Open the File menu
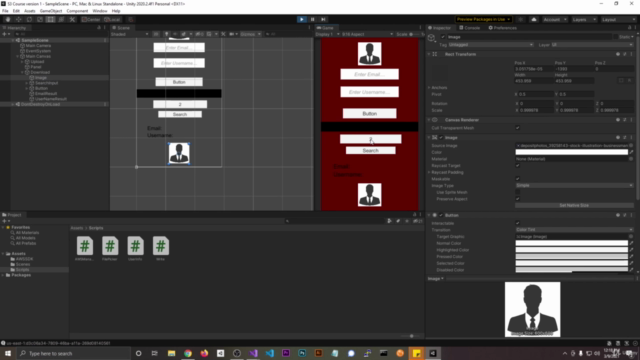Image resolution: width=640 pixels, height=360 pixels. 5,11
